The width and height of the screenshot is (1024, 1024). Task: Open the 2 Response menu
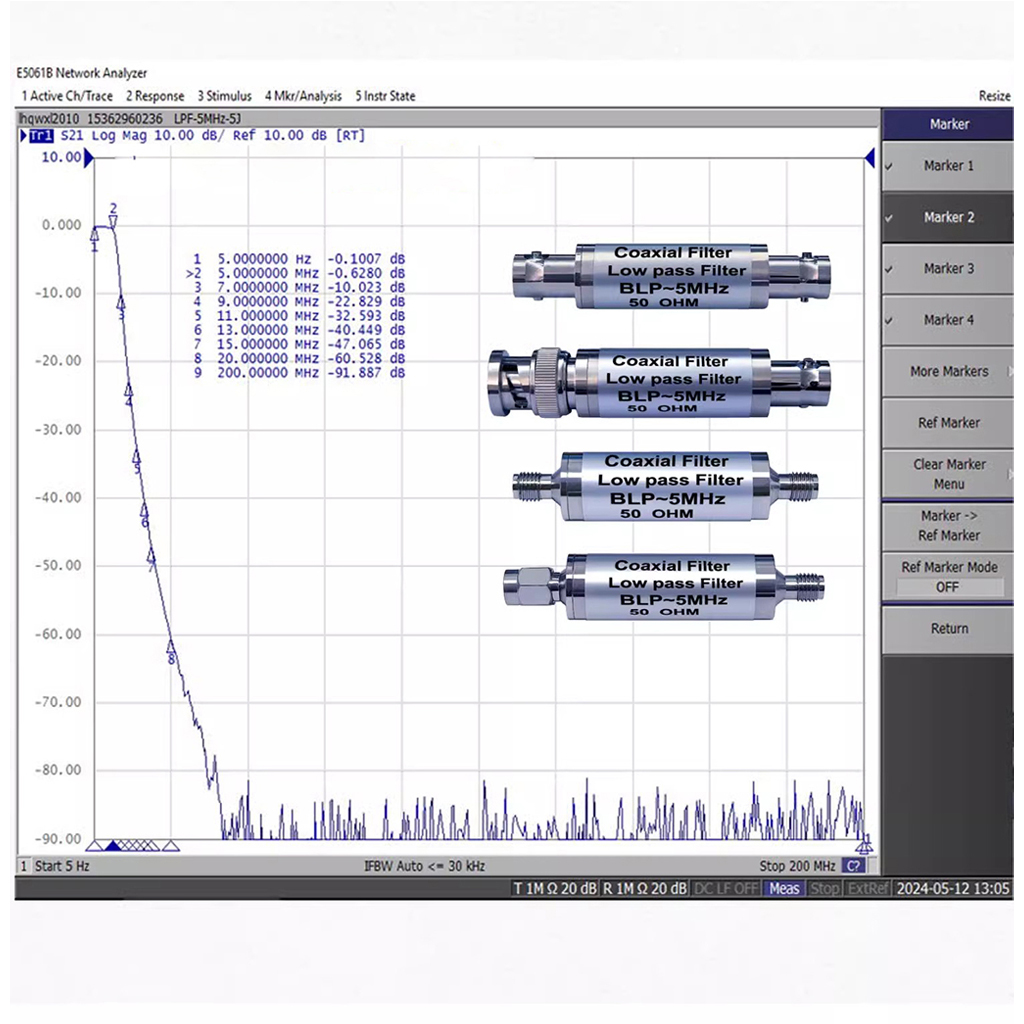pyautogui.click(x=155, y=96)
